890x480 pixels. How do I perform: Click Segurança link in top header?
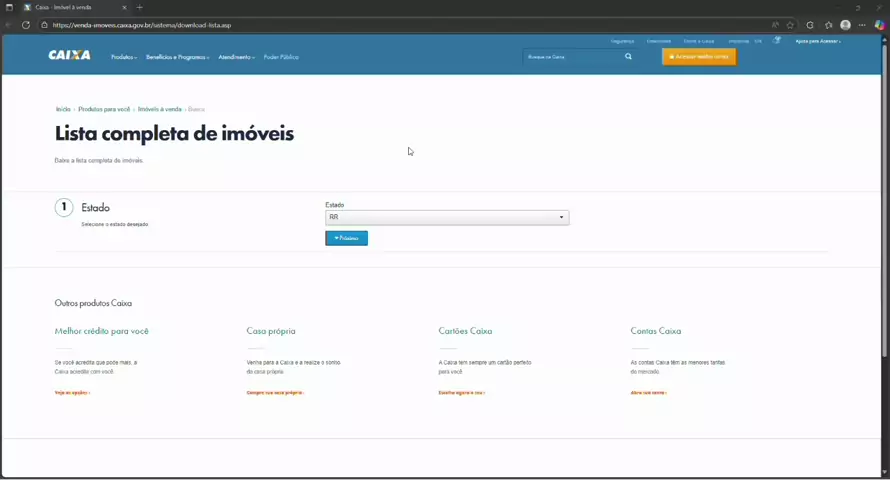click(622, 41)
